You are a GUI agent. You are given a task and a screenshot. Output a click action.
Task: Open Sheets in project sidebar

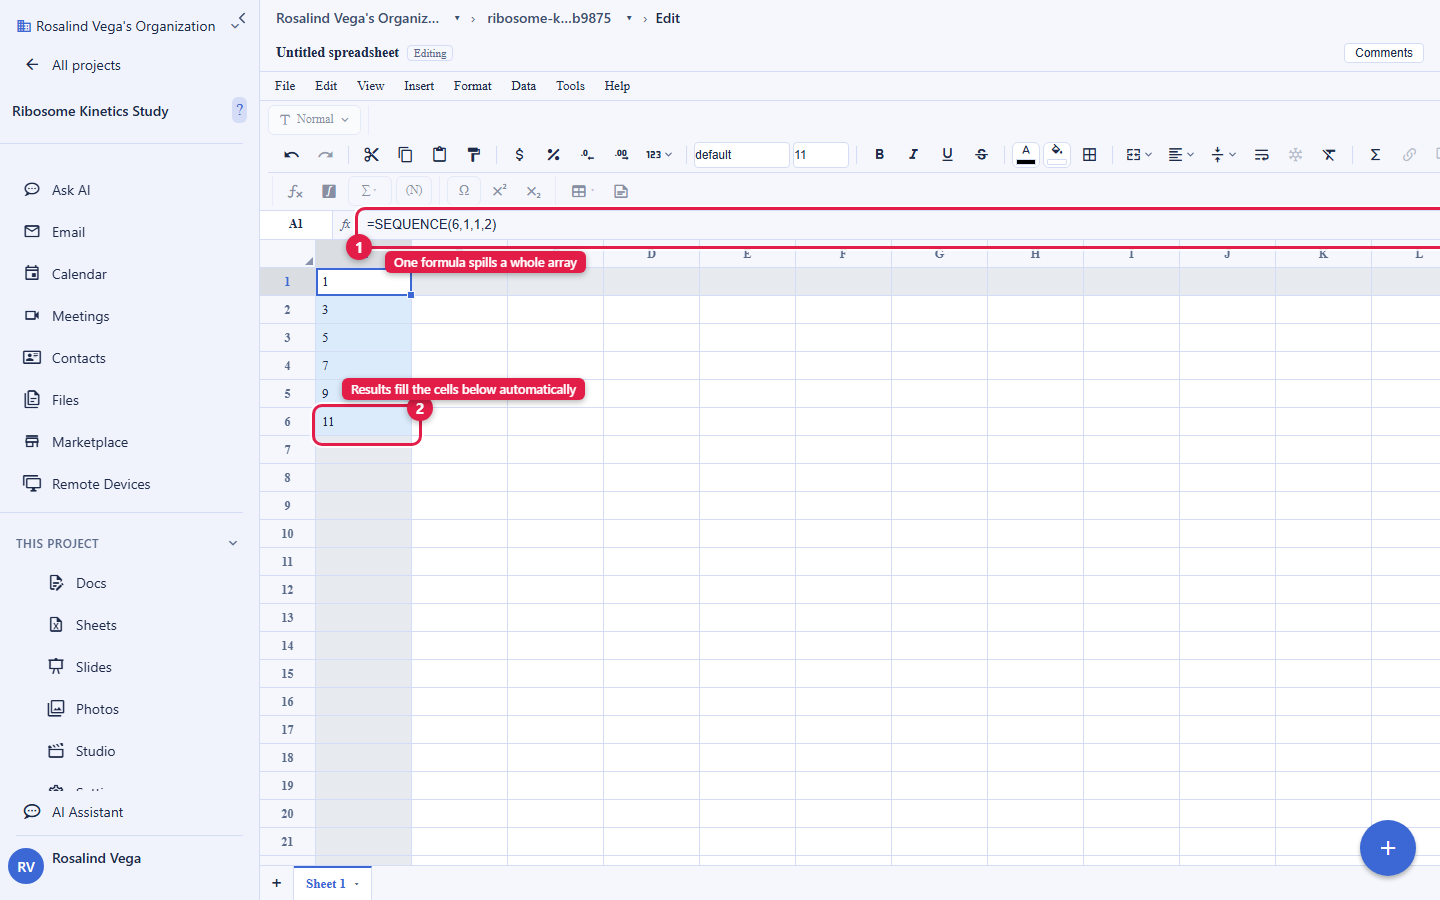click(96, 625)
